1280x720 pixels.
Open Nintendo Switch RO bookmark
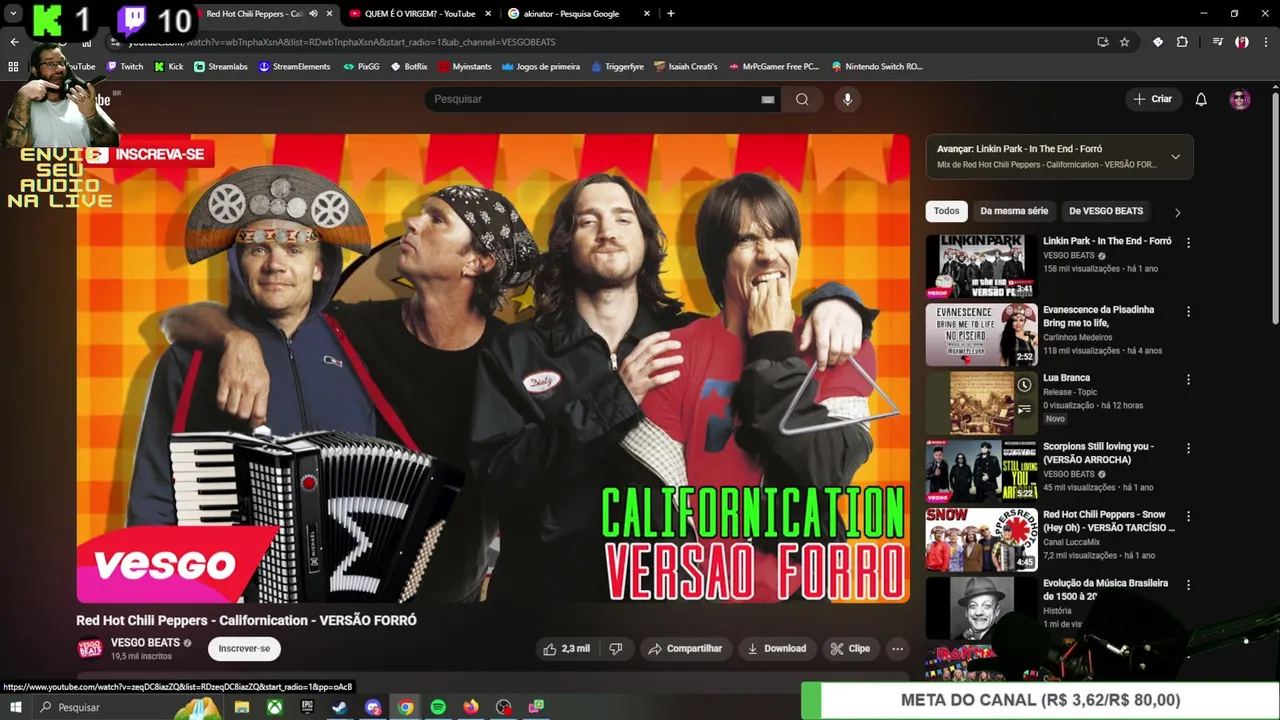coord(876,67)
